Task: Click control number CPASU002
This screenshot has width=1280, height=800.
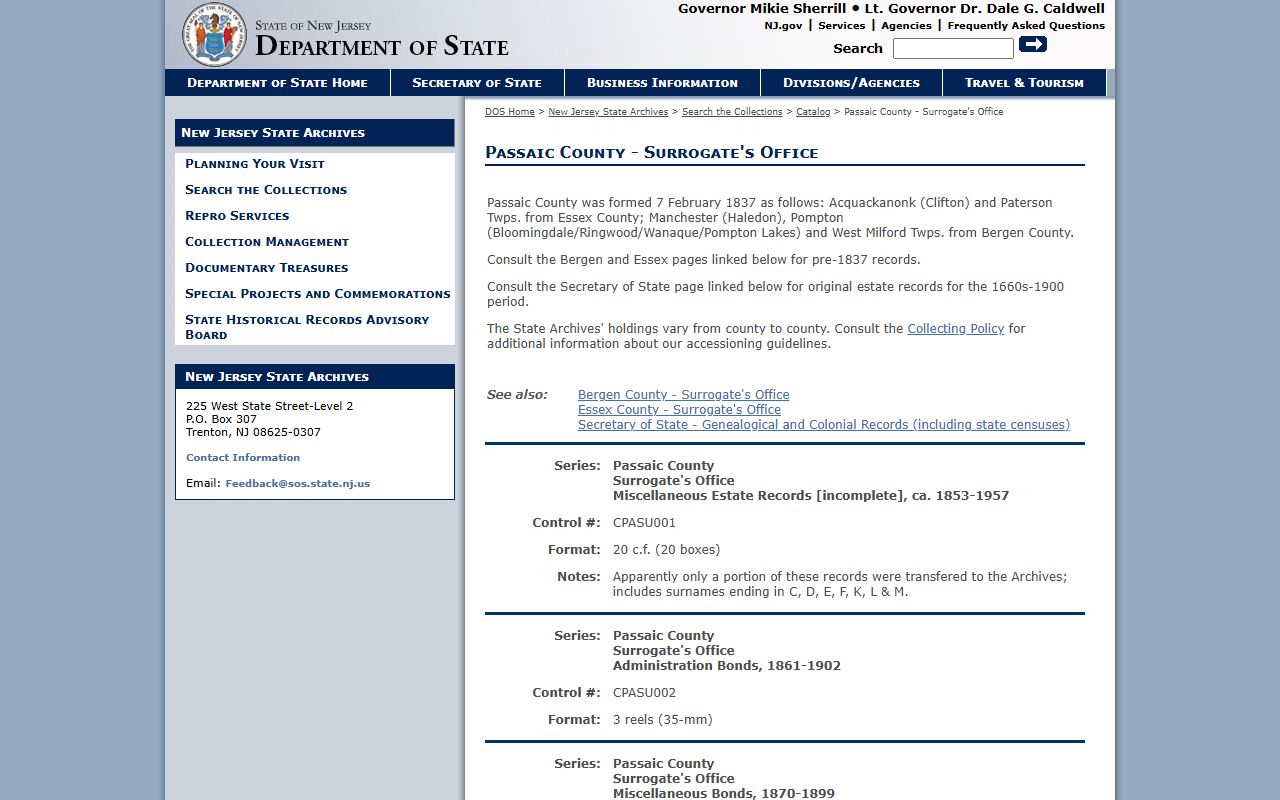Action: point(644,693)
